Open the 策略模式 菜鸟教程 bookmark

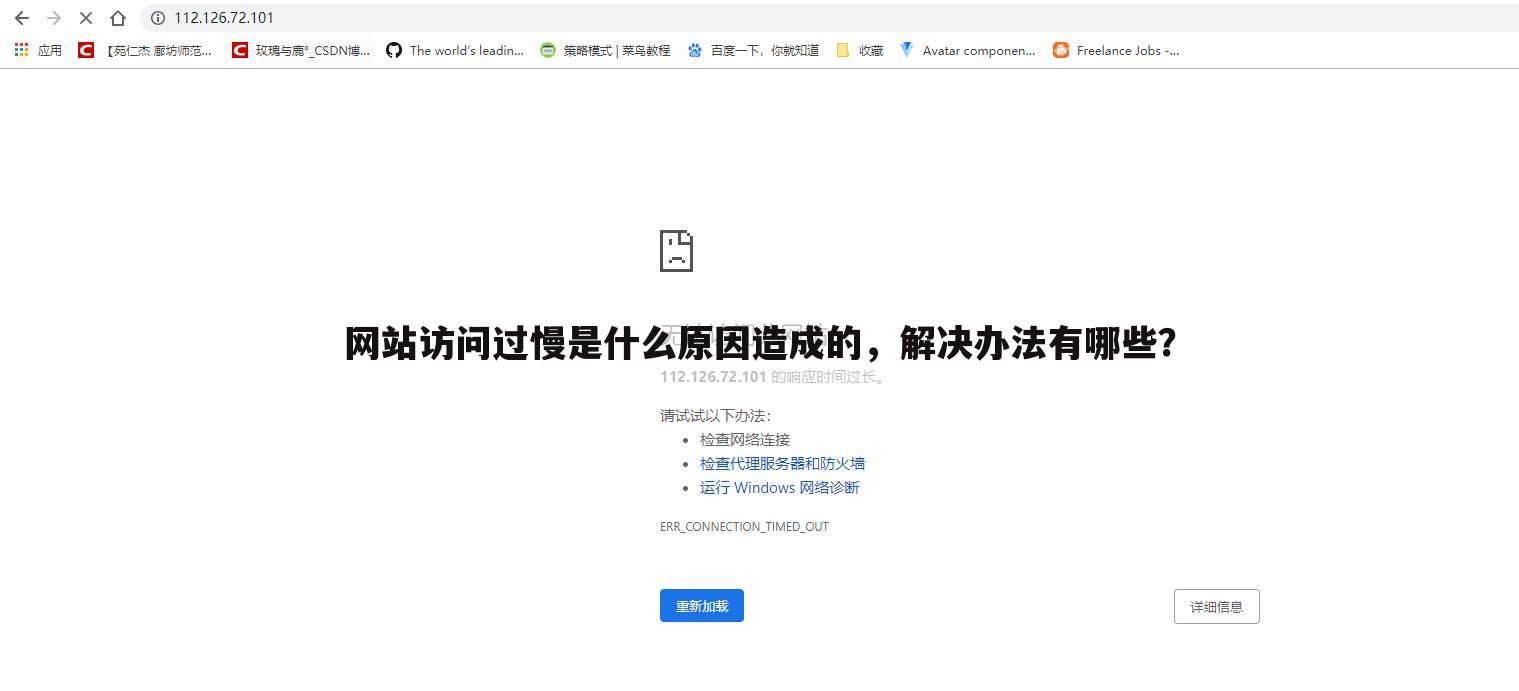click(604, 50)
